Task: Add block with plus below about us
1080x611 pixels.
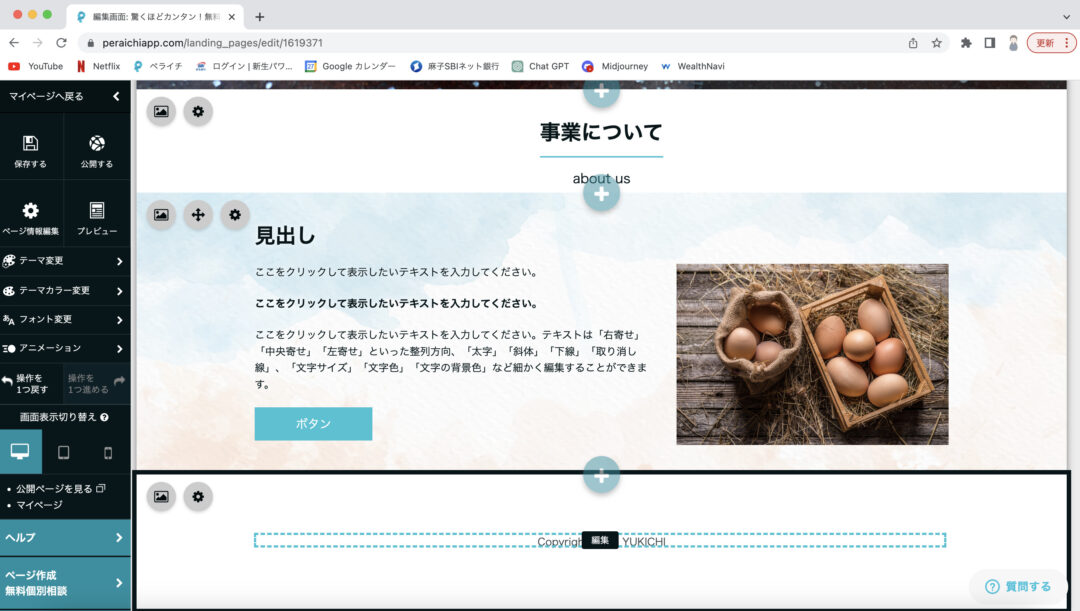Action: click(601, 194)
